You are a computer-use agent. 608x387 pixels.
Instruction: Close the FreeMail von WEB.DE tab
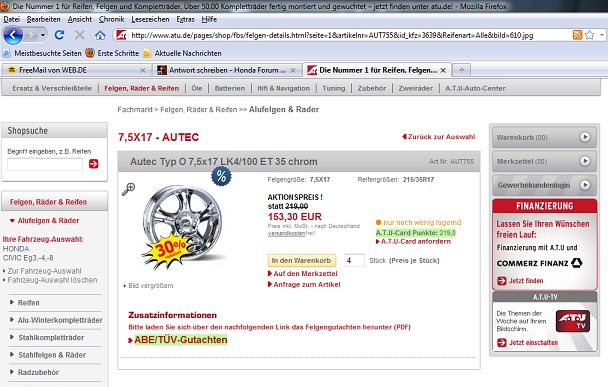[x=143, y=70]
